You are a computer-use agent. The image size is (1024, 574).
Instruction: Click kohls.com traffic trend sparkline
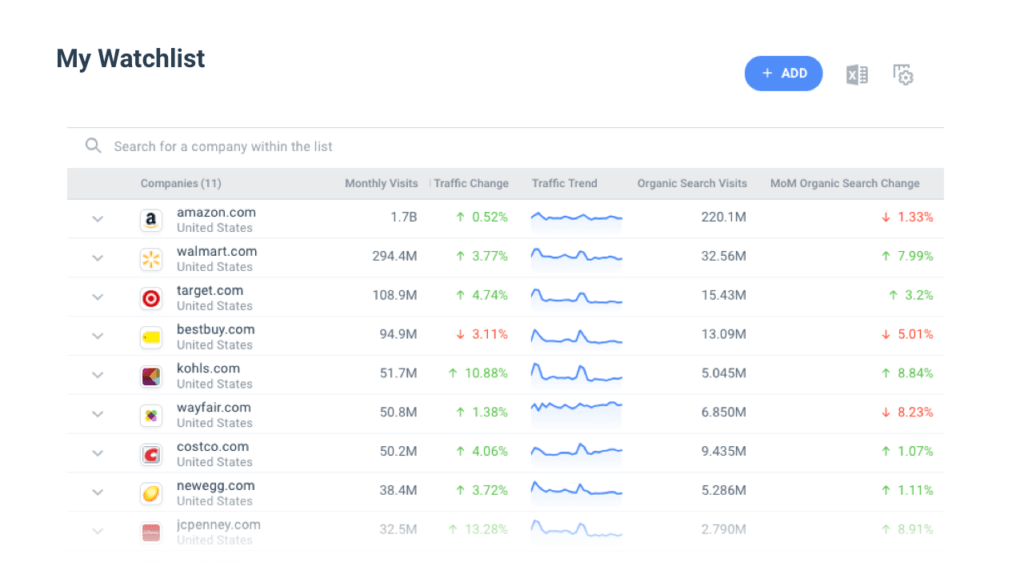click(x=577, y=374)
